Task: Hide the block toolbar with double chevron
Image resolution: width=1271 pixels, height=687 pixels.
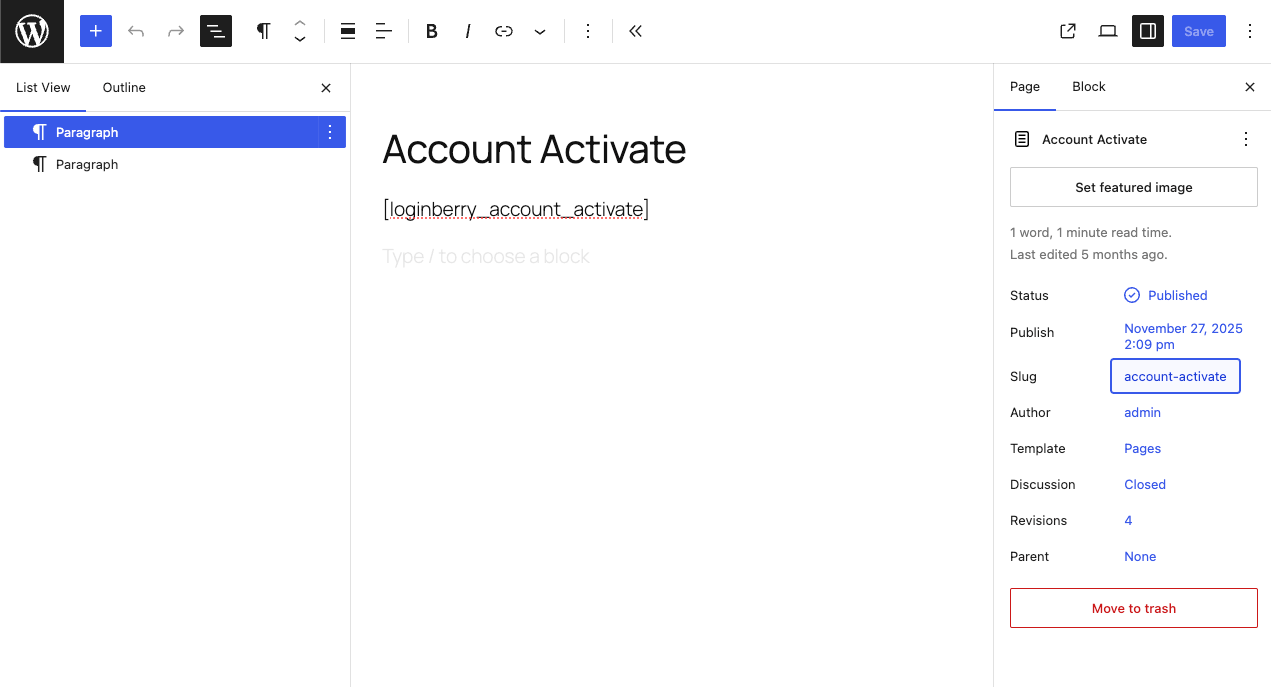Action: click(636, 31)
